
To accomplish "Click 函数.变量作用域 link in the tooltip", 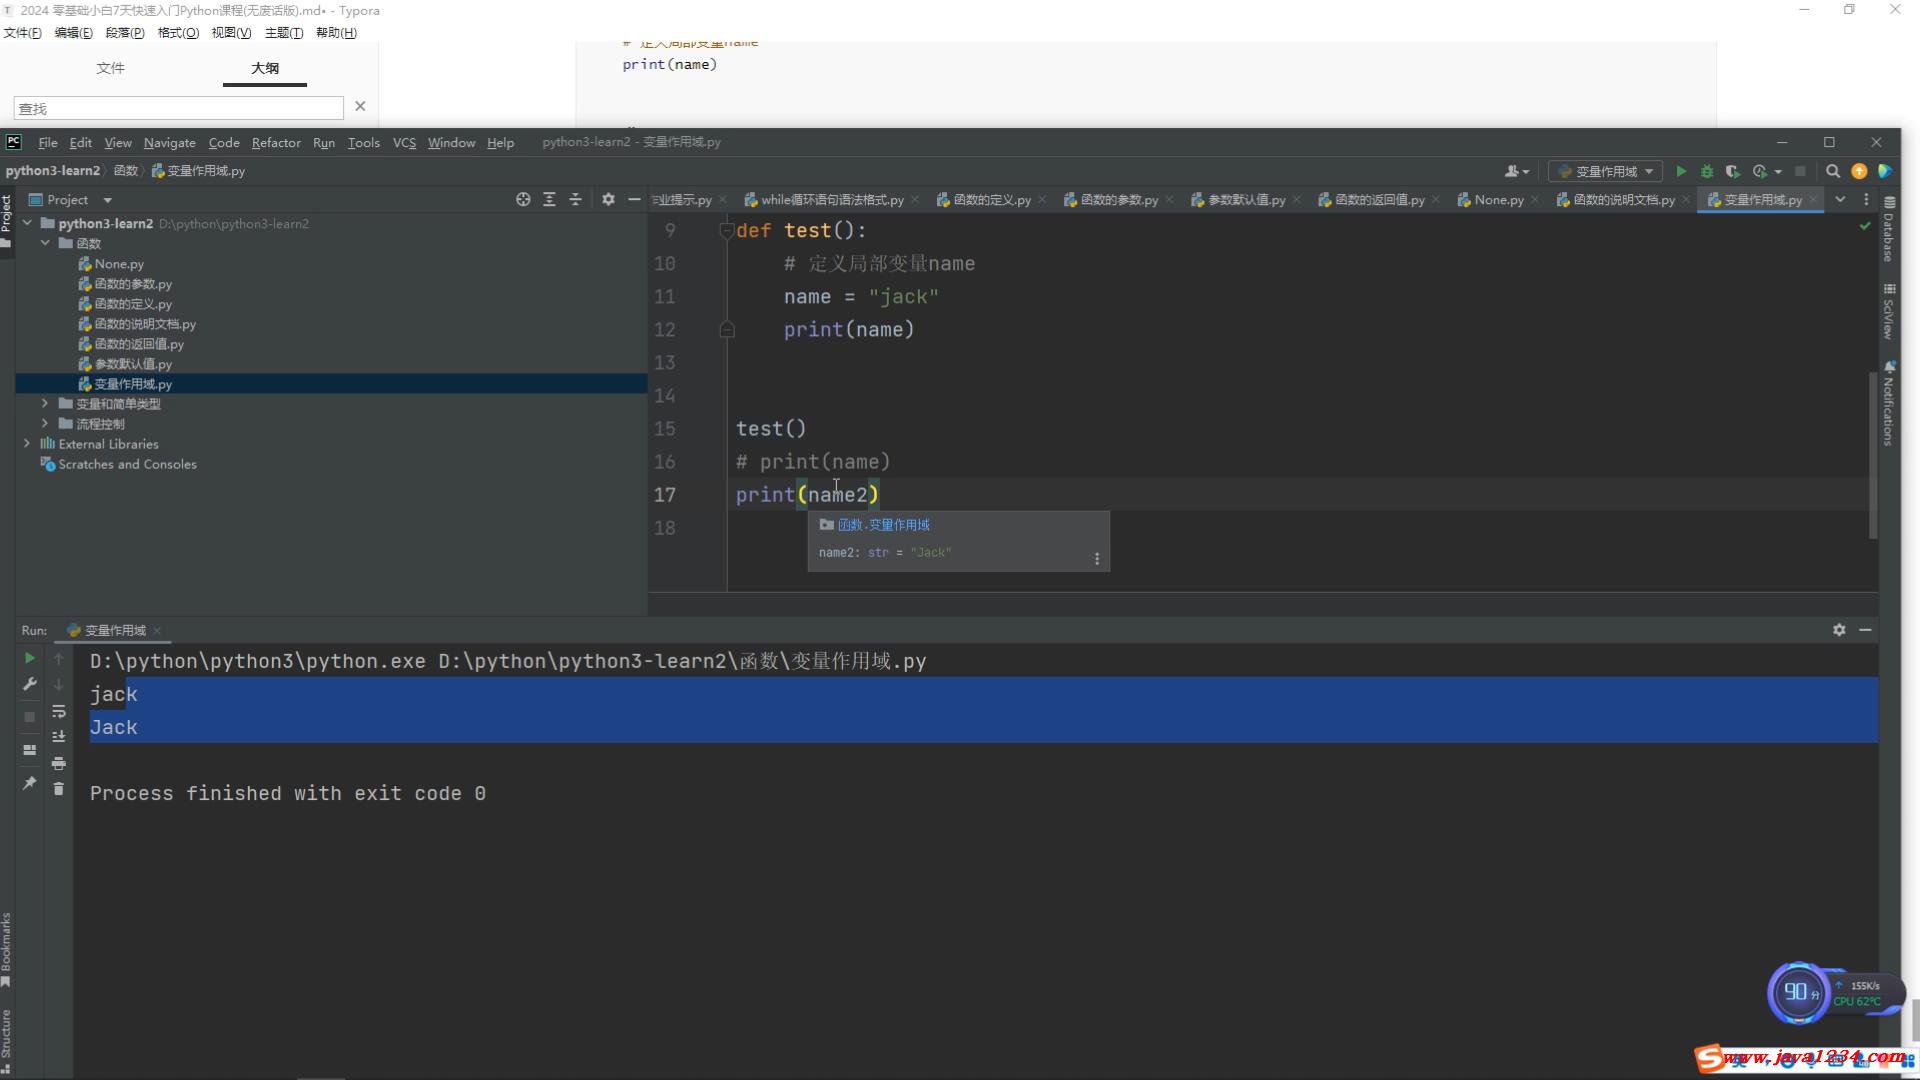I will [x=883, y=525].
